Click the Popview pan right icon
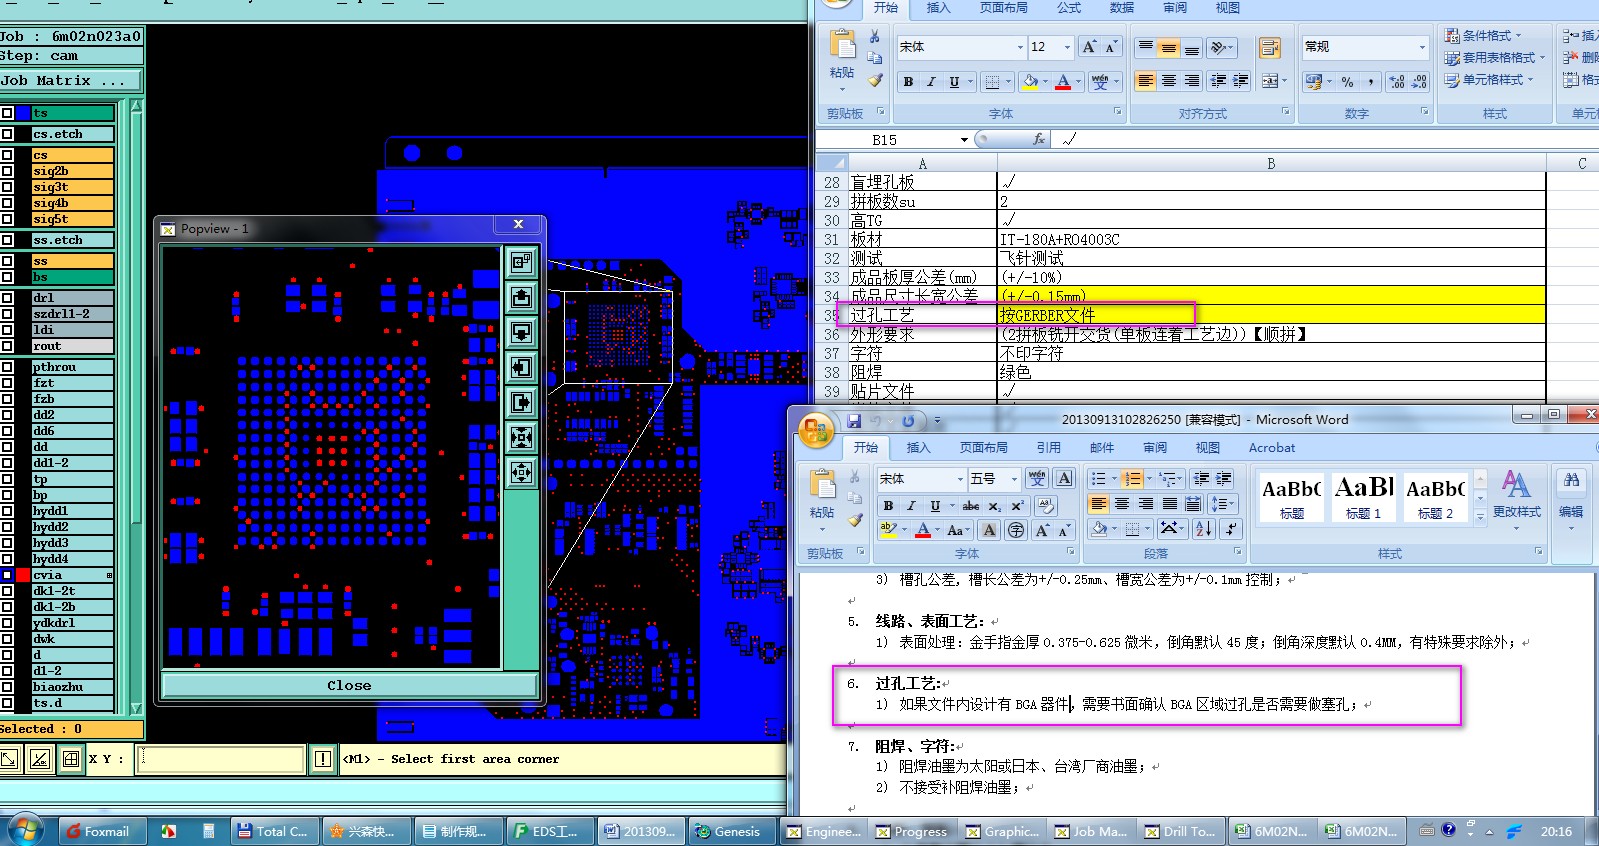The width and height of the screenshot is (1599, 846). point(521,402)
